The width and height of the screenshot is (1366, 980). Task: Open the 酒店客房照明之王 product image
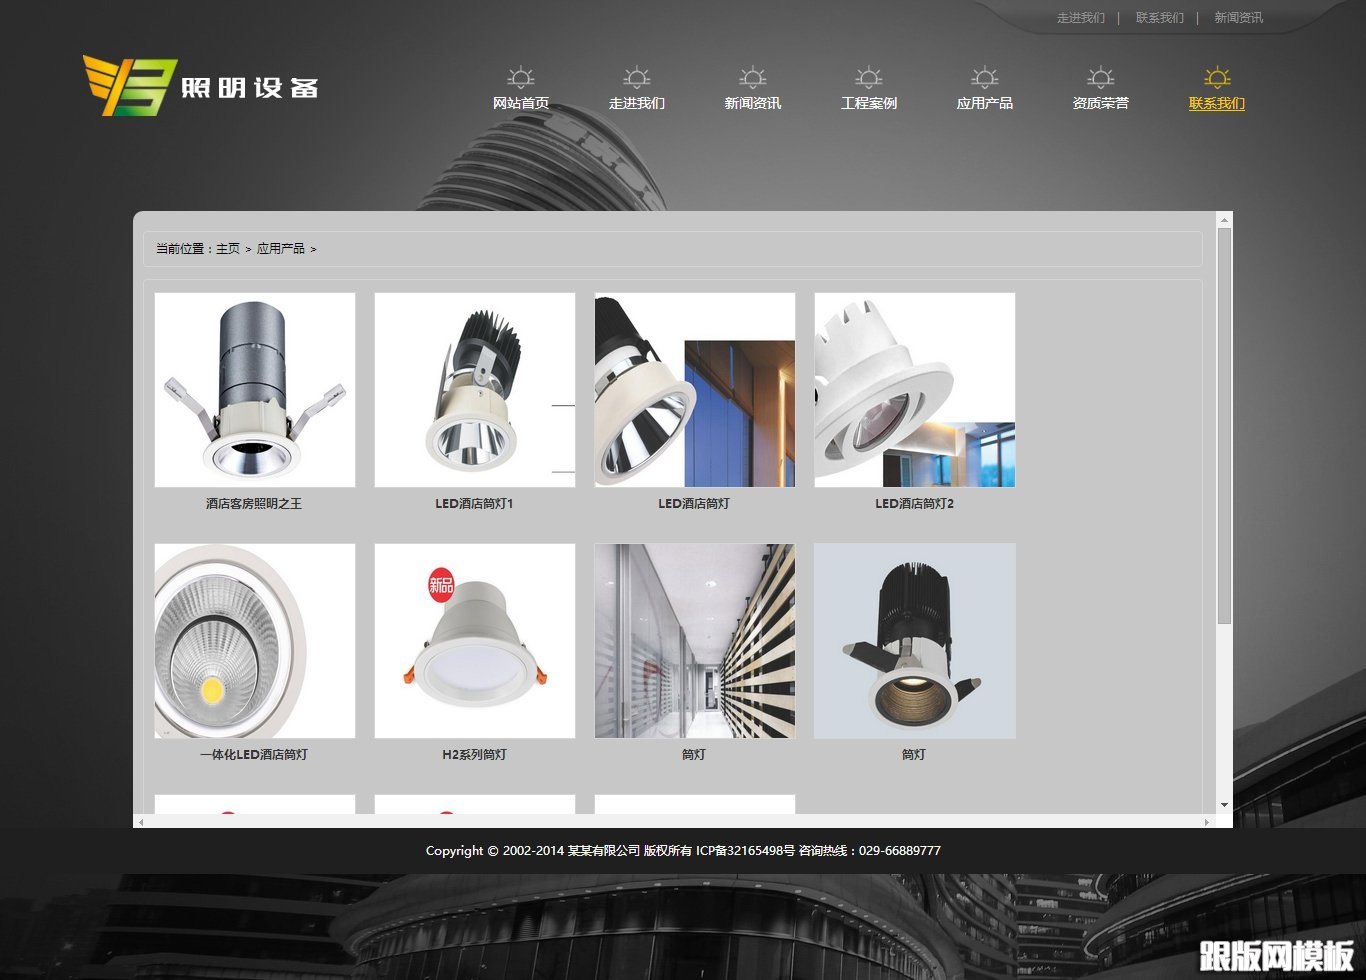pyautogui.click(x=255, y=390)
